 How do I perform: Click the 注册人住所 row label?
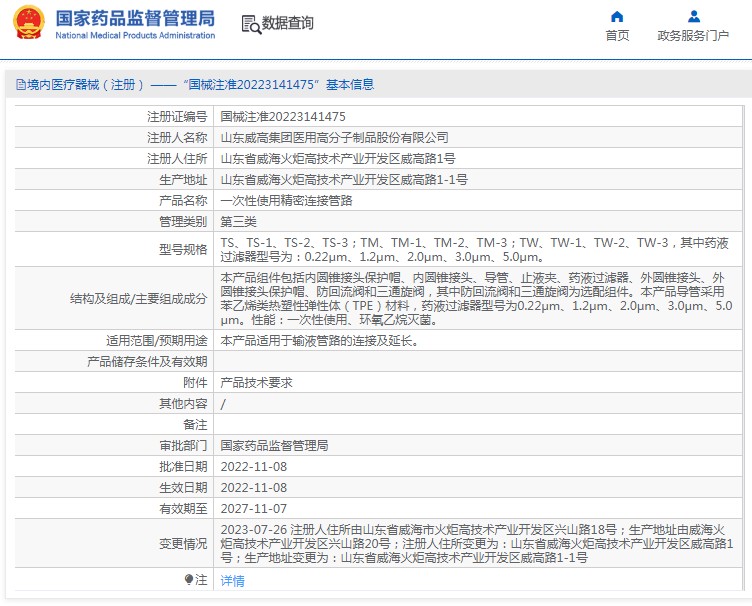[x=177, y=159]
